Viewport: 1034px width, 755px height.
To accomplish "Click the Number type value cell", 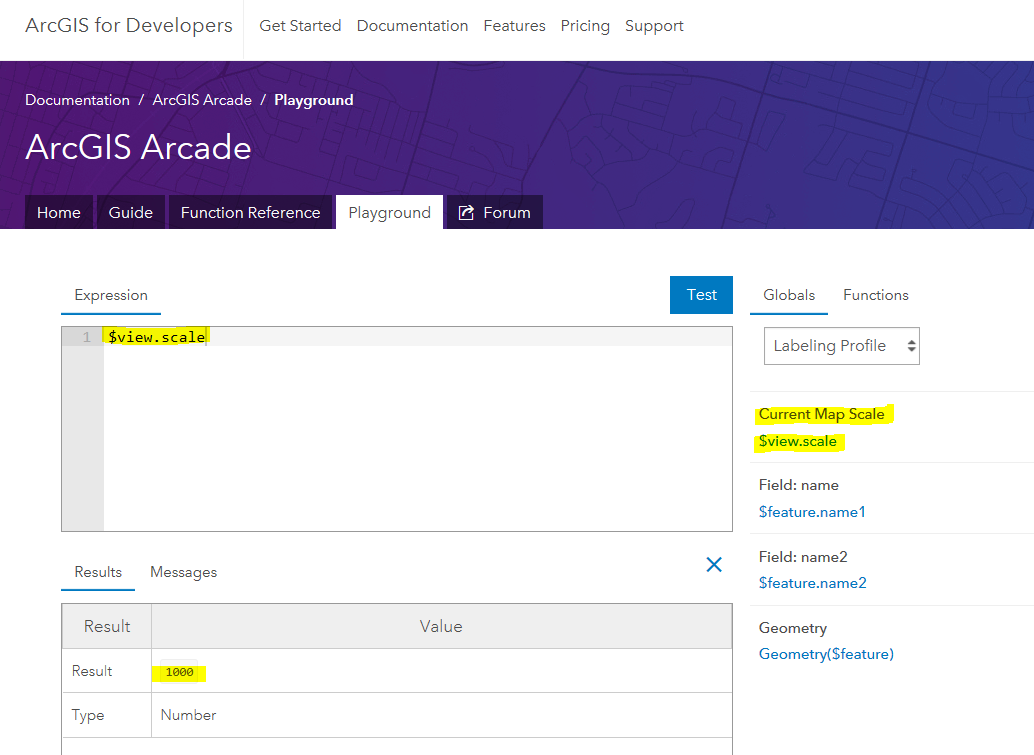I will (x=189, y=715).
